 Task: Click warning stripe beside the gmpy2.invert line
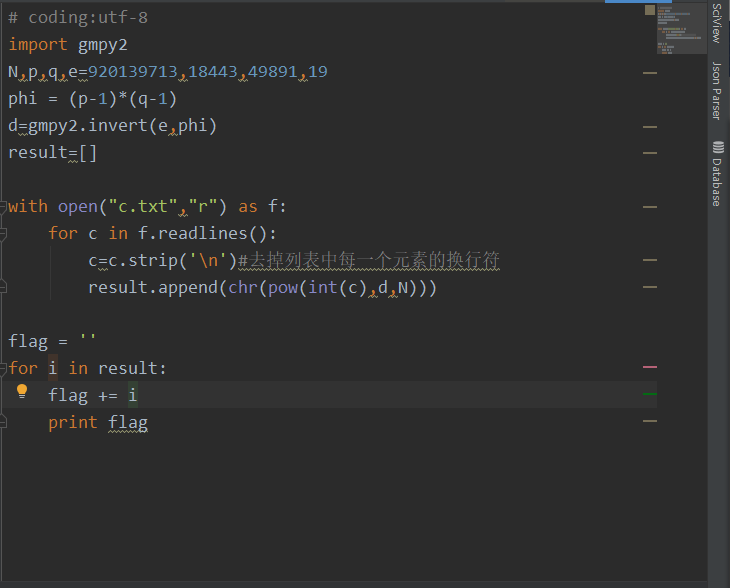(x=649, y=127)
